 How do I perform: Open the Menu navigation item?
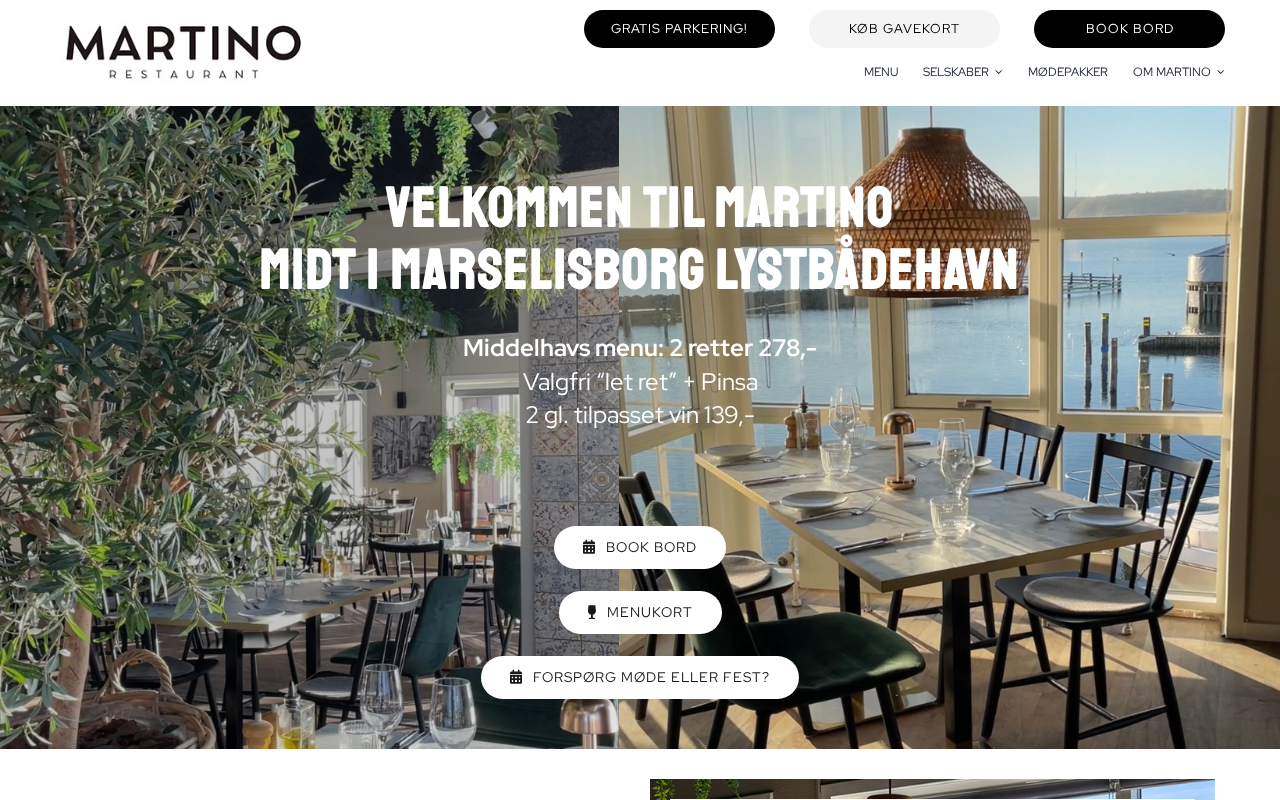click(x=881, y=72)
